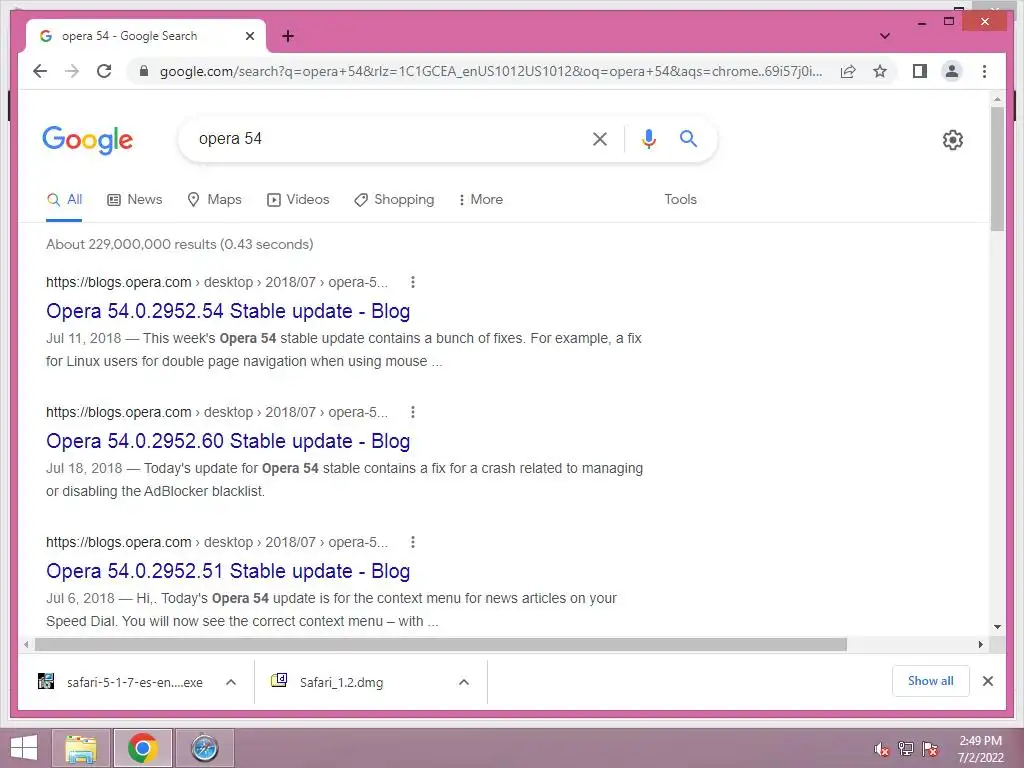
Task: Switch to the Videos tab
Action: click(x=298, y=200)
